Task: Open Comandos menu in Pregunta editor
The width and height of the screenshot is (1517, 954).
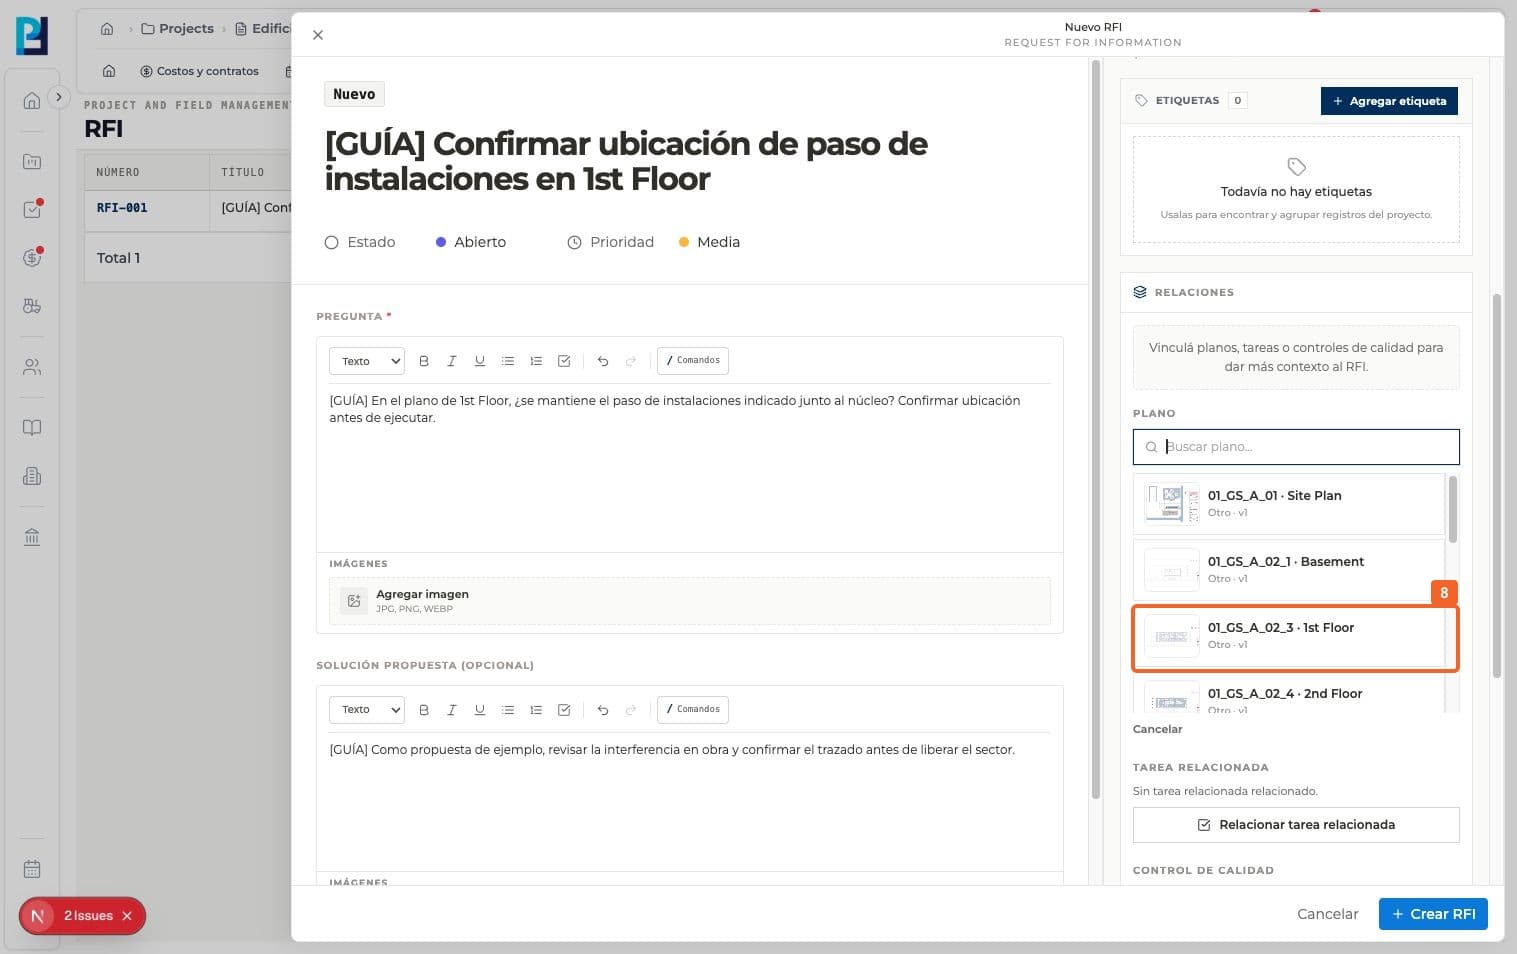Action: point(693,360)
